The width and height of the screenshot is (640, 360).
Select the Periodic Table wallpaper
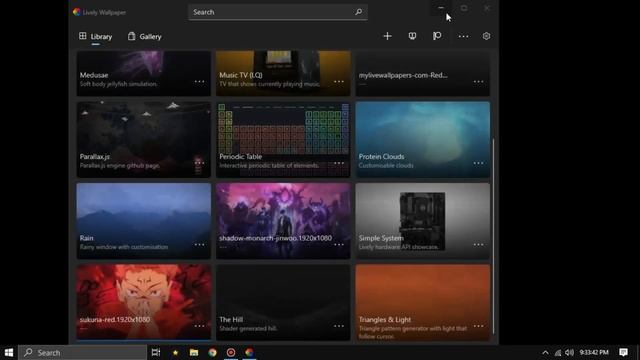283,140
